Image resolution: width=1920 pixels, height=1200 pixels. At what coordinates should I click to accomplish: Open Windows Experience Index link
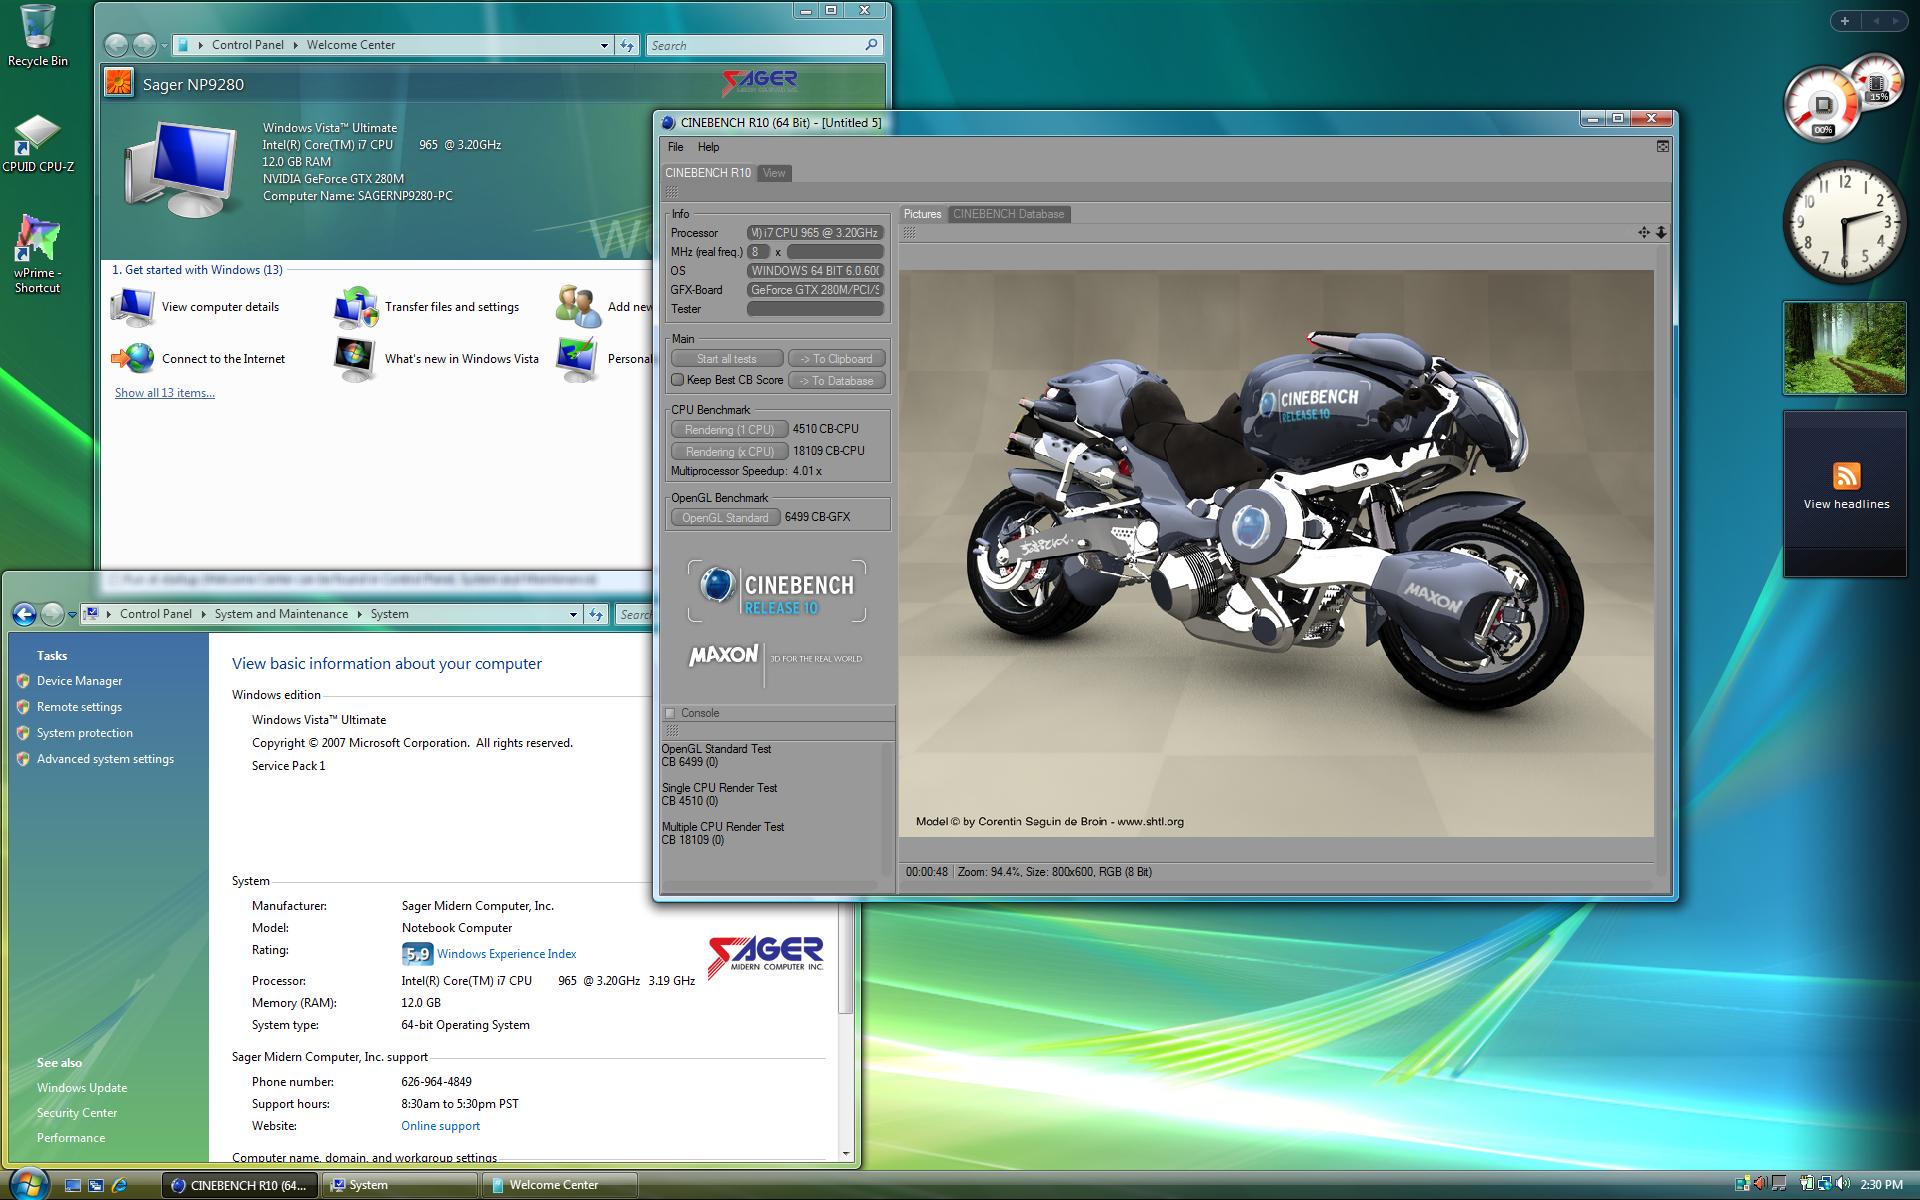(x=507, y=954)
